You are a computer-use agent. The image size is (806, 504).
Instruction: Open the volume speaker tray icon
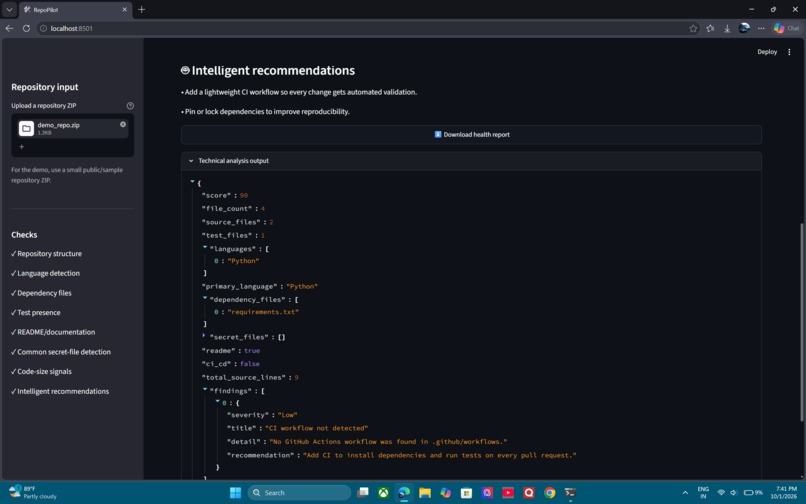(734, 493)
